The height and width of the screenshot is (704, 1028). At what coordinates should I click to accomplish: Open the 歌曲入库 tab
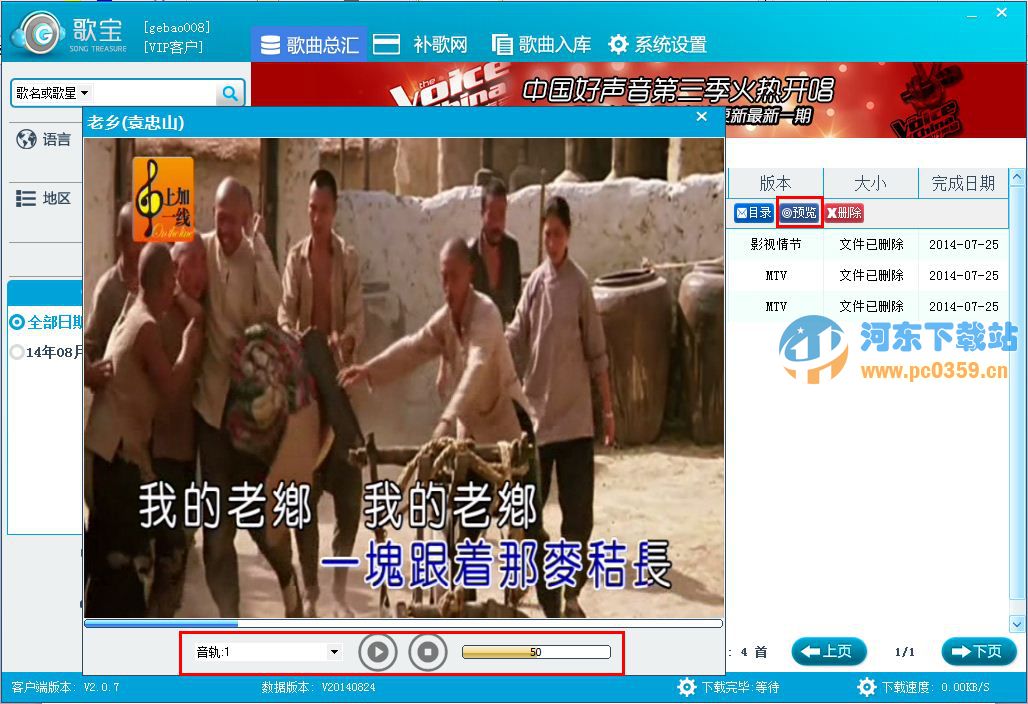tap(541, 45)
